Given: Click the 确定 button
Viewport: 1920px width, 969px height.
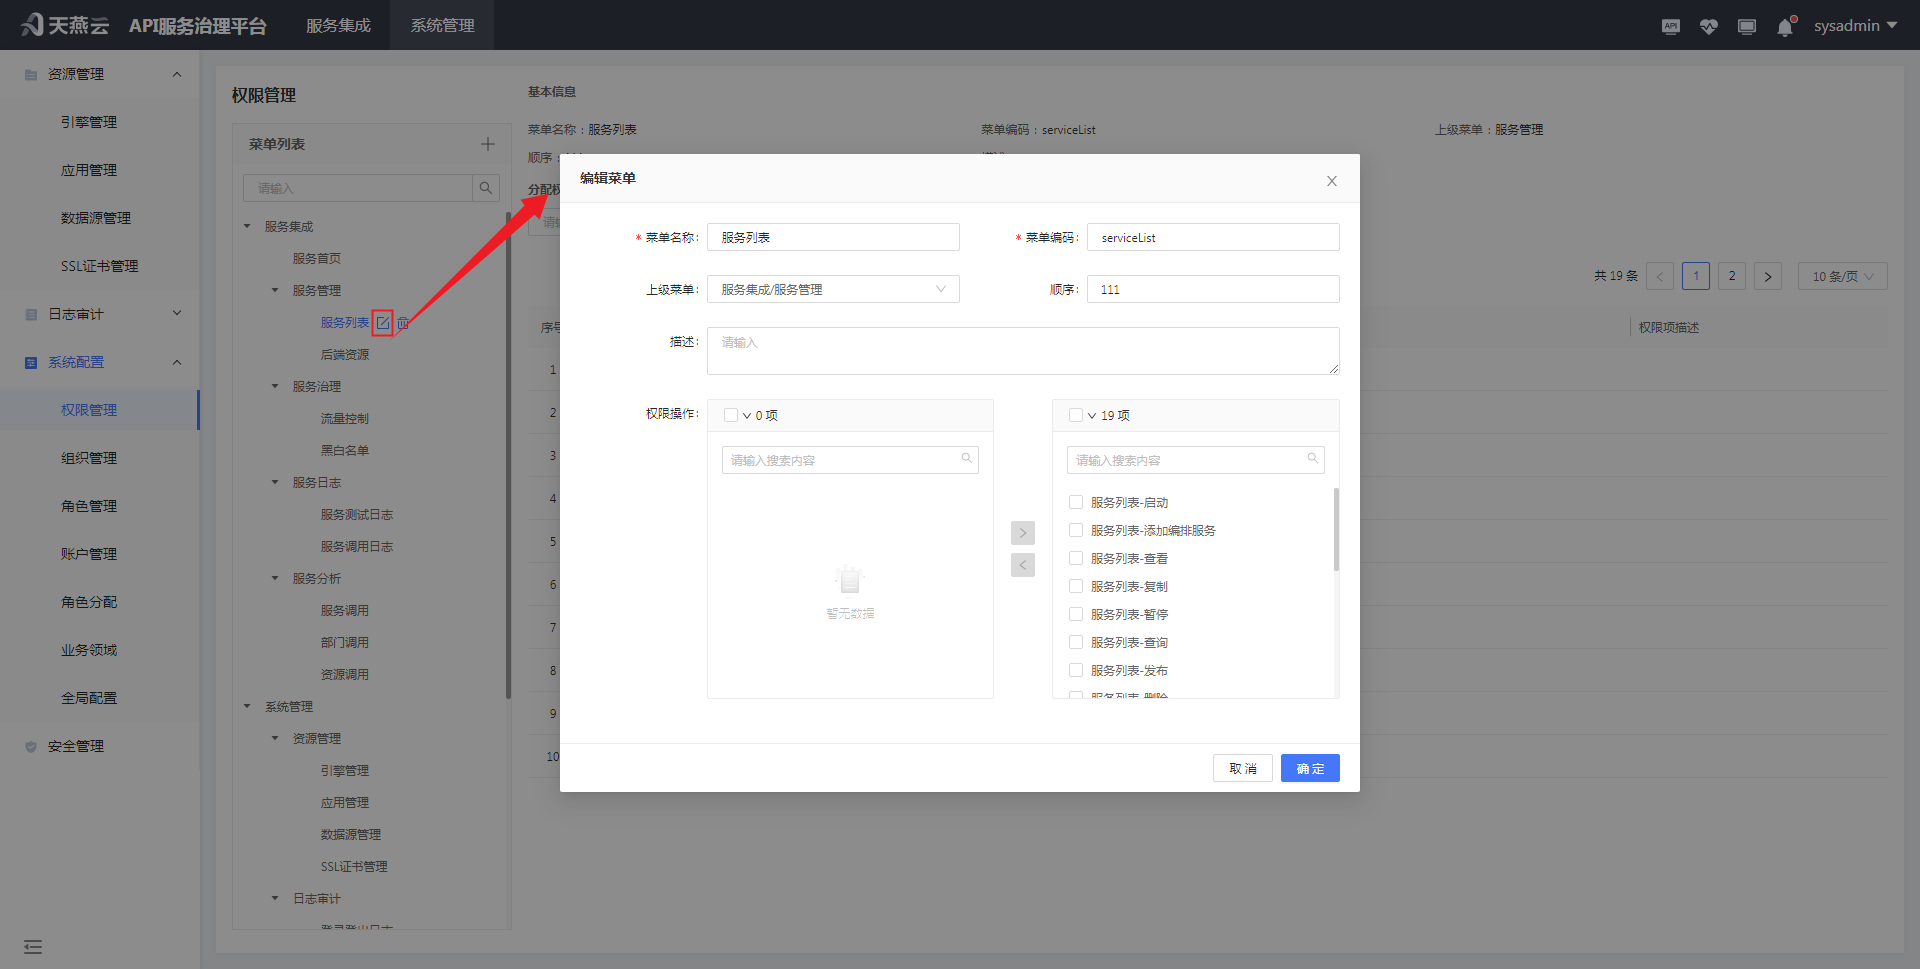Looking at the screenshot, I should [1309, 768].
